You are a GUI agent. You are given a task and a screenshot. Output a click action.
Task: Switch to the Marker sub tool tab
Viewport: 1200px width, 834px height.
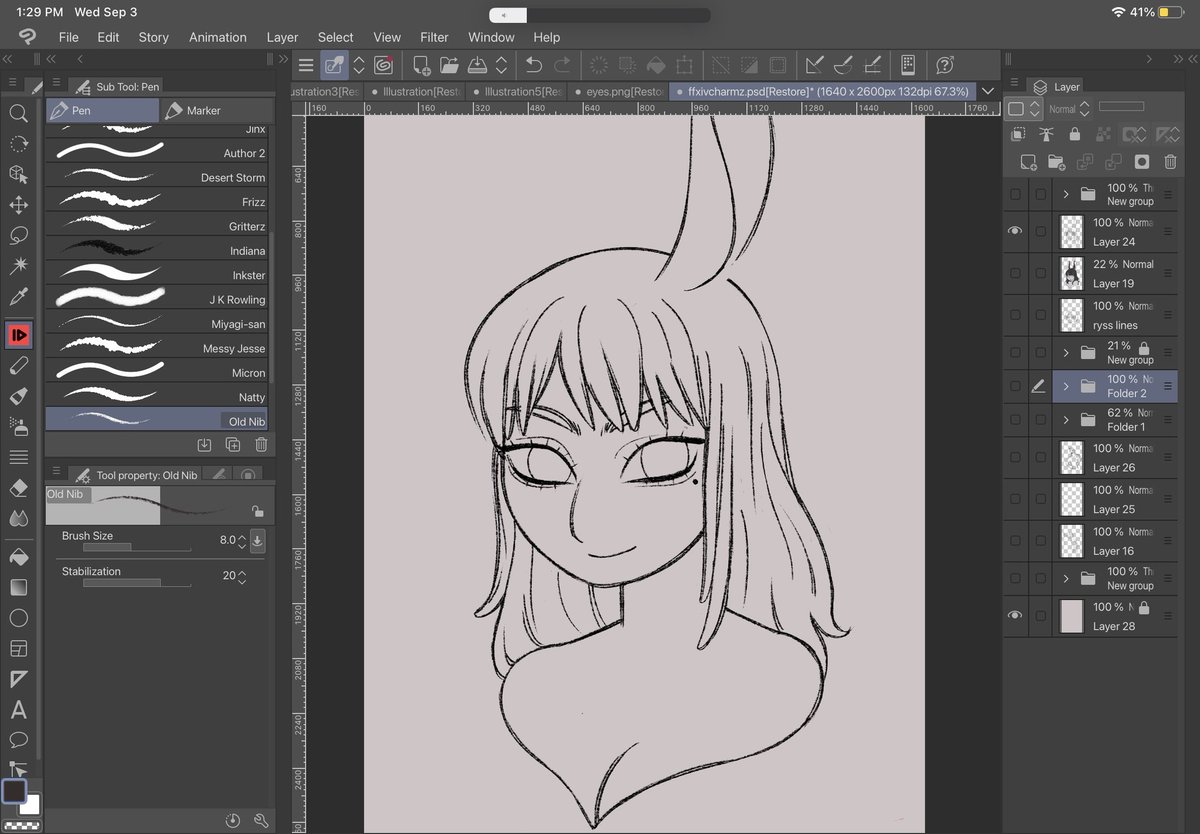(215, 110)
